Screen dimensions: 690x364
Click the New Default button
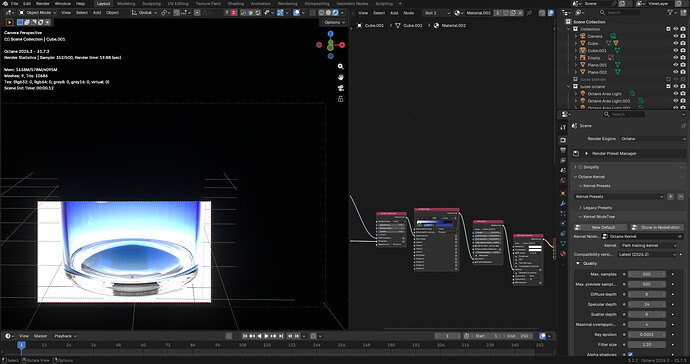tap(602, 228)
